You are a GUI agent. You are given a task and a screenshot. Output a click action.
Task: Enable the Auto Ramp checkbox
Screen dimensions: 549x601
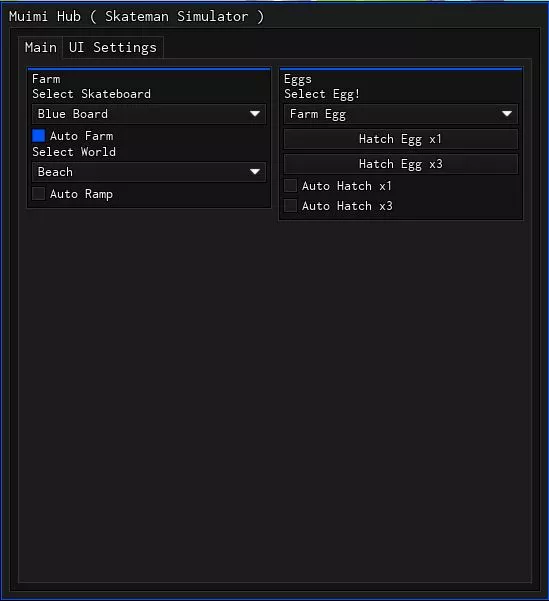pyautogui.click(x=38, y=194)
